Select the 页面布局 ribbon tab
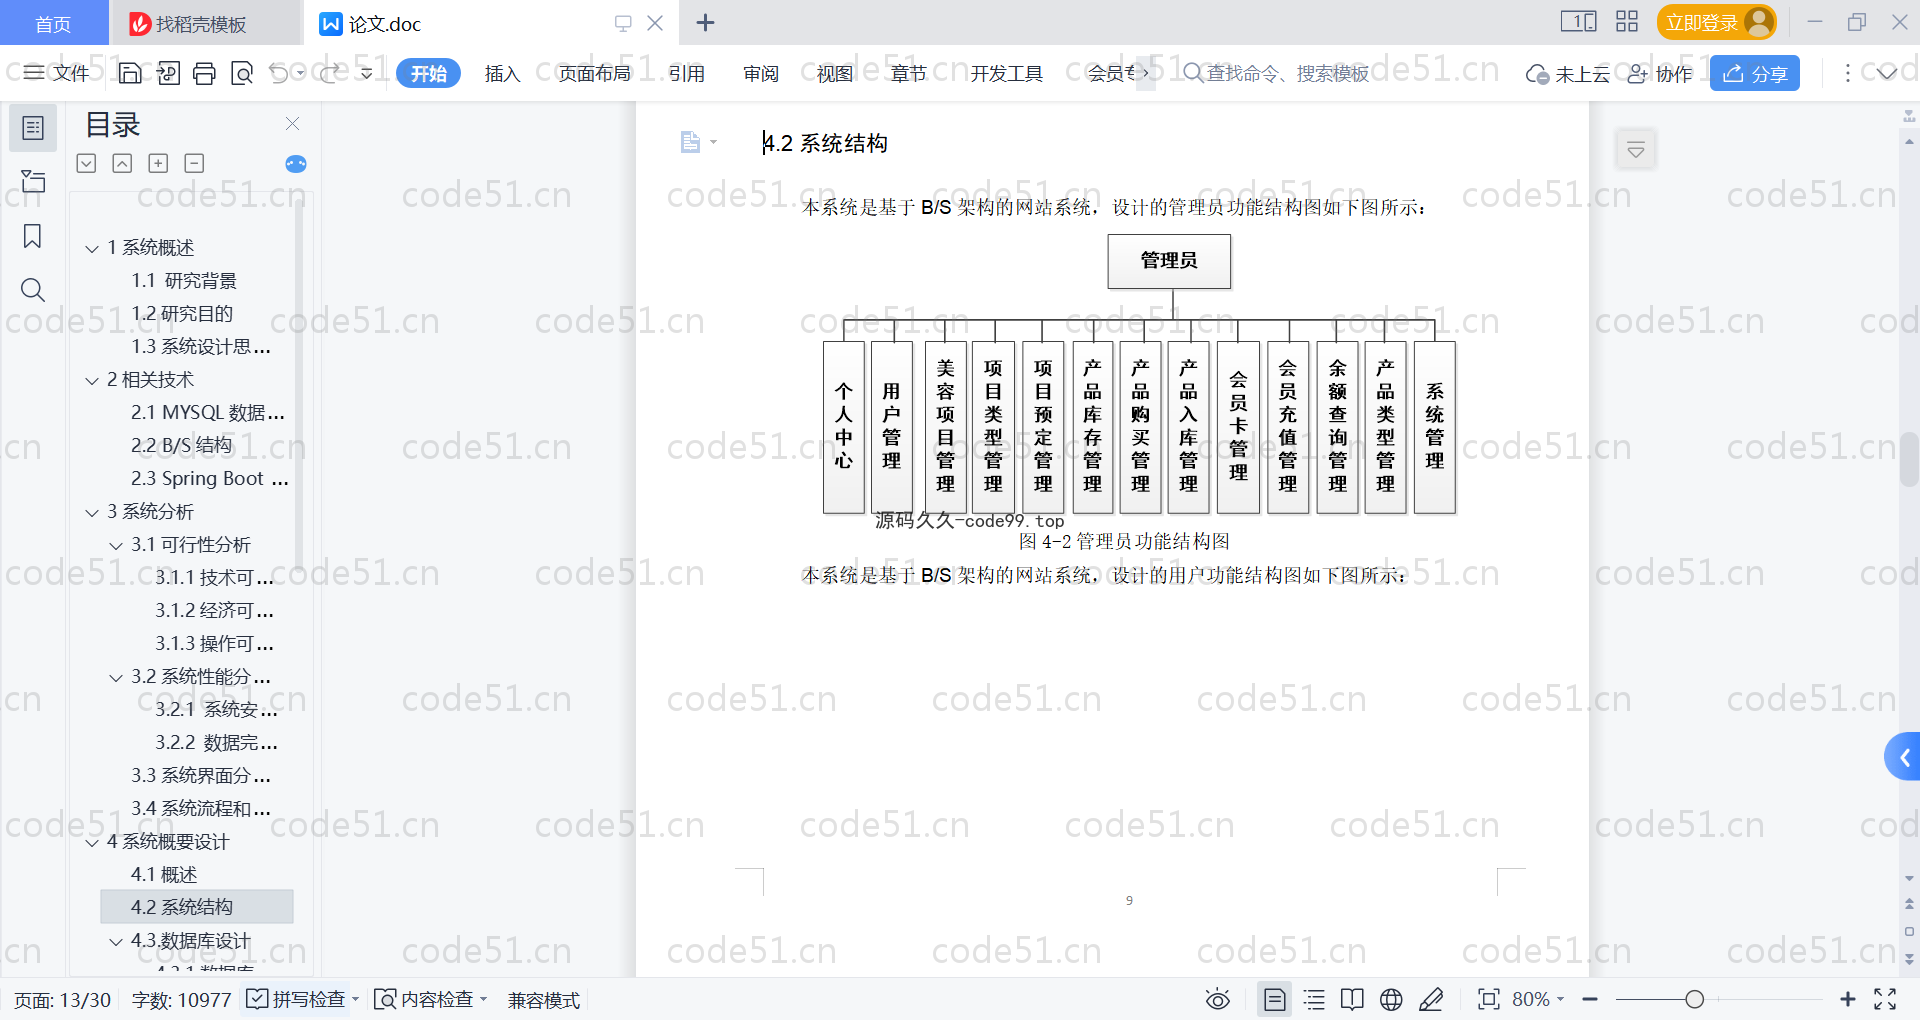The width and height of the screenshot is (1920, 1020). [x=594, y=73]
